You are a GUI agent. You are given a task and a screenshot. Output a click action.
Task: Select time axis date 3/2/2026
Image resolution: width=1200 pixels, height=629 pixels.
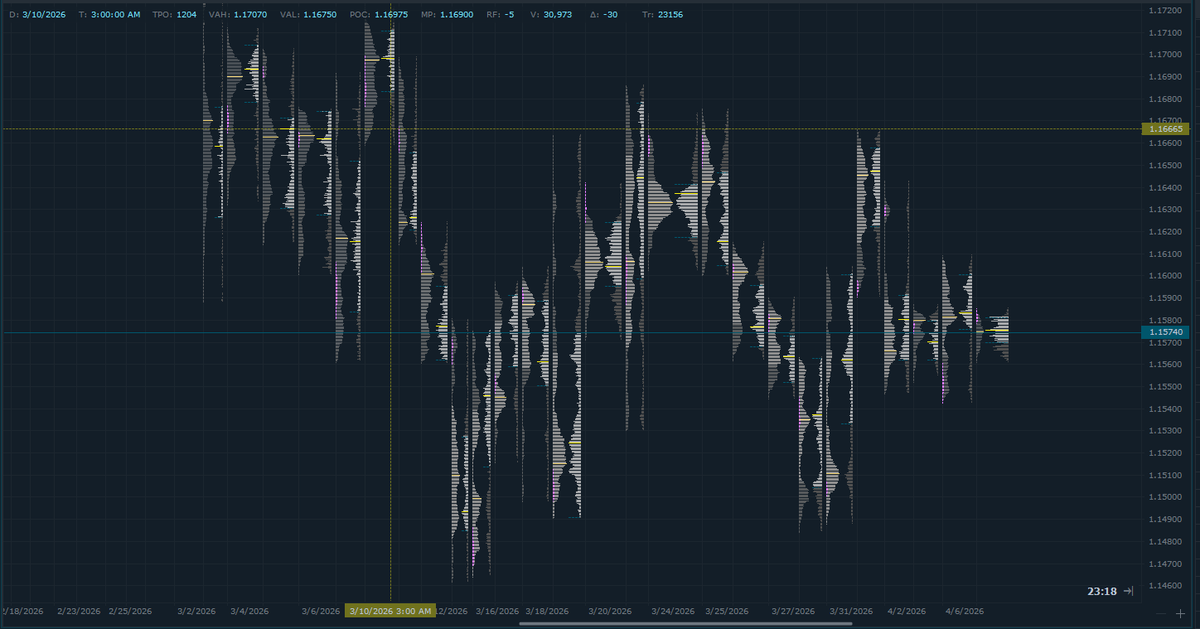(x=197, y=611)
